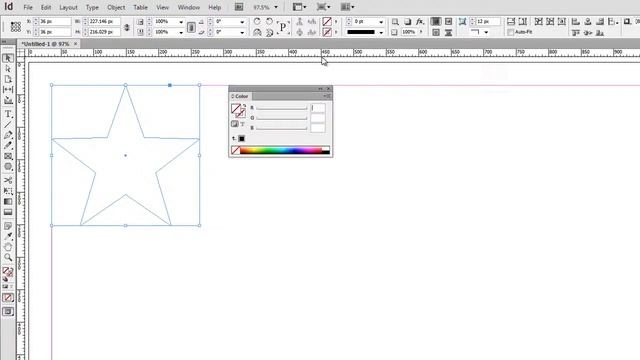Viewport: 640px width, 360px height.
Task: Close the Untitled-1 document tab
Action: [76, 44]
